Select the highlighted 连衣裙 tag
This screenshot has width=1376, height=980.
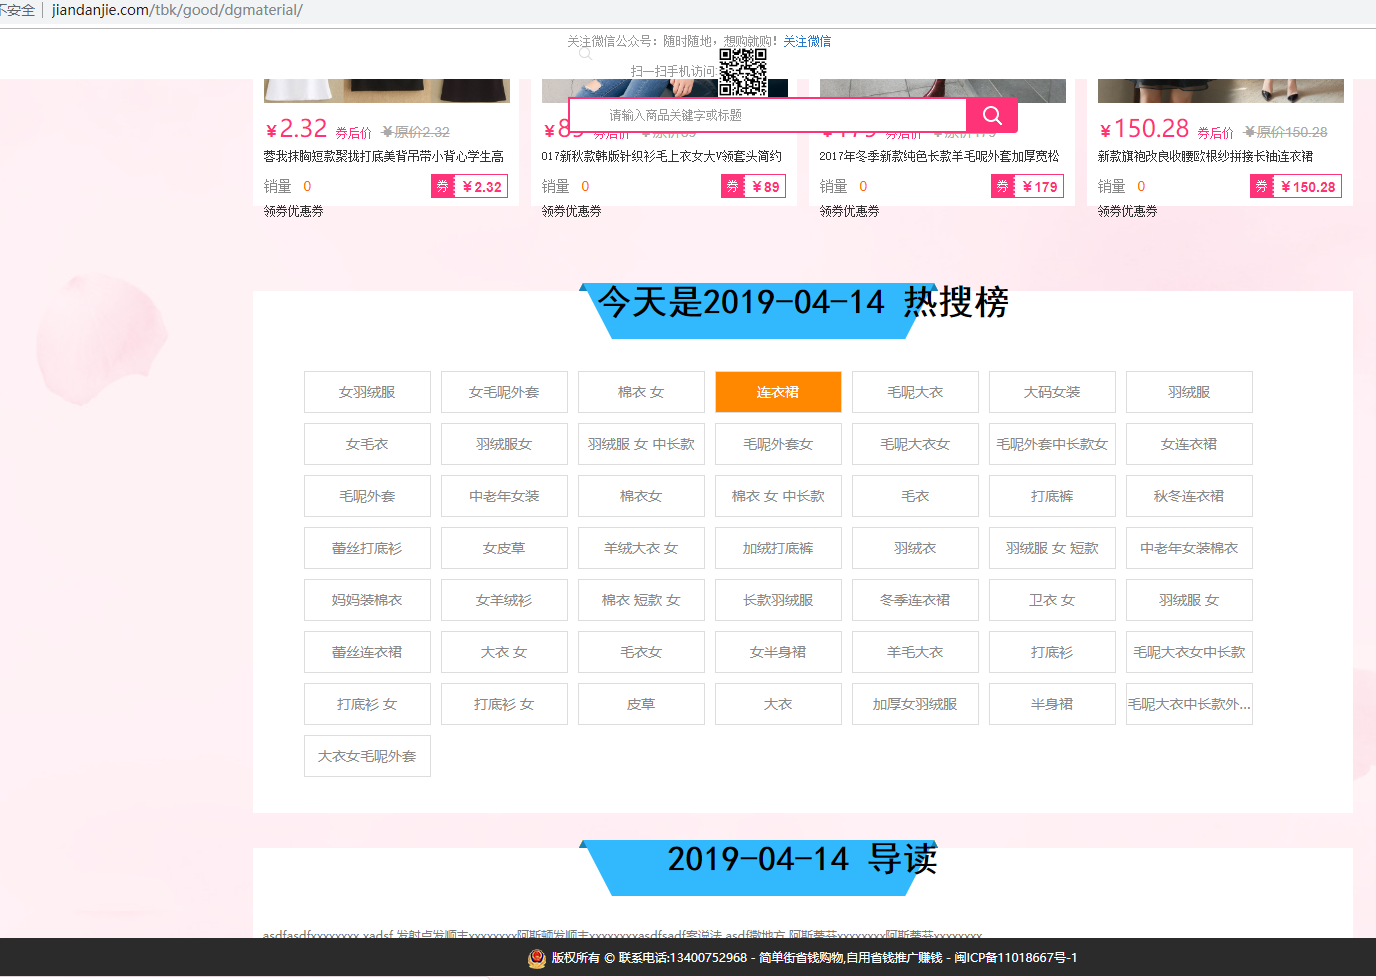click(x=778, y=392)
